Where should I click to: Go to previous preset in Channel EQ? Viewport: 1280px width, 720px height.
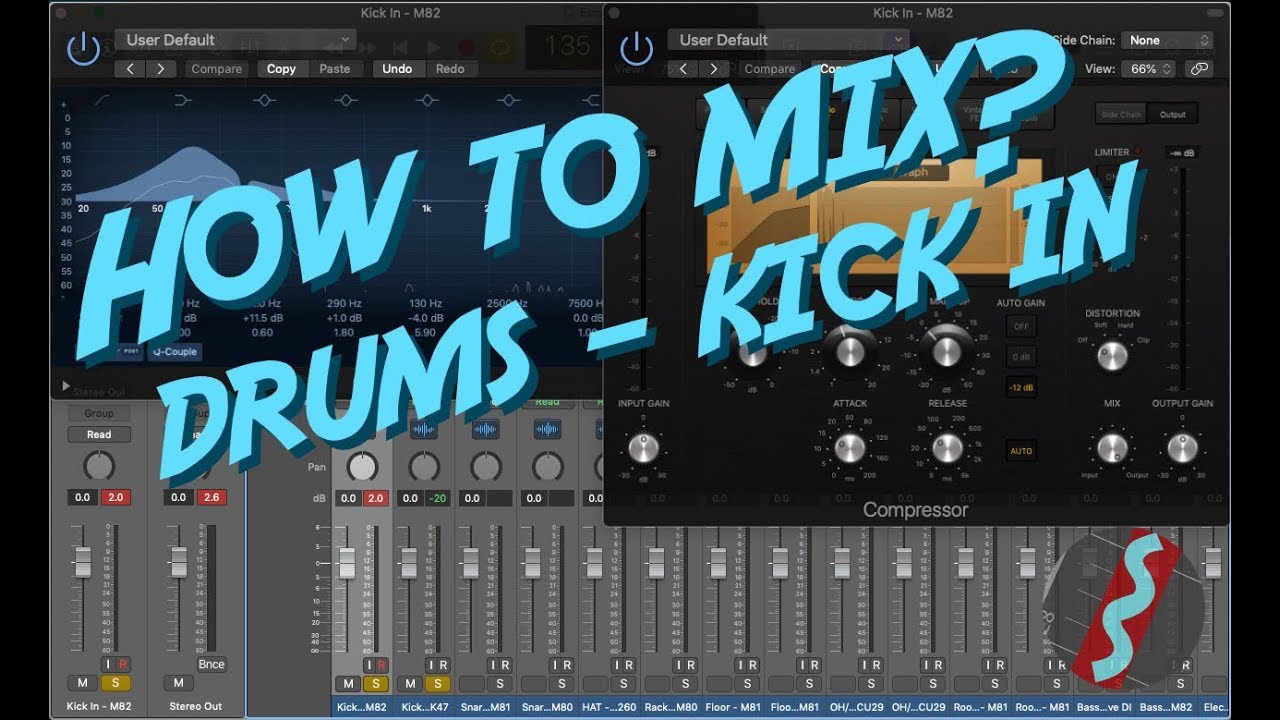pos(130,69)
